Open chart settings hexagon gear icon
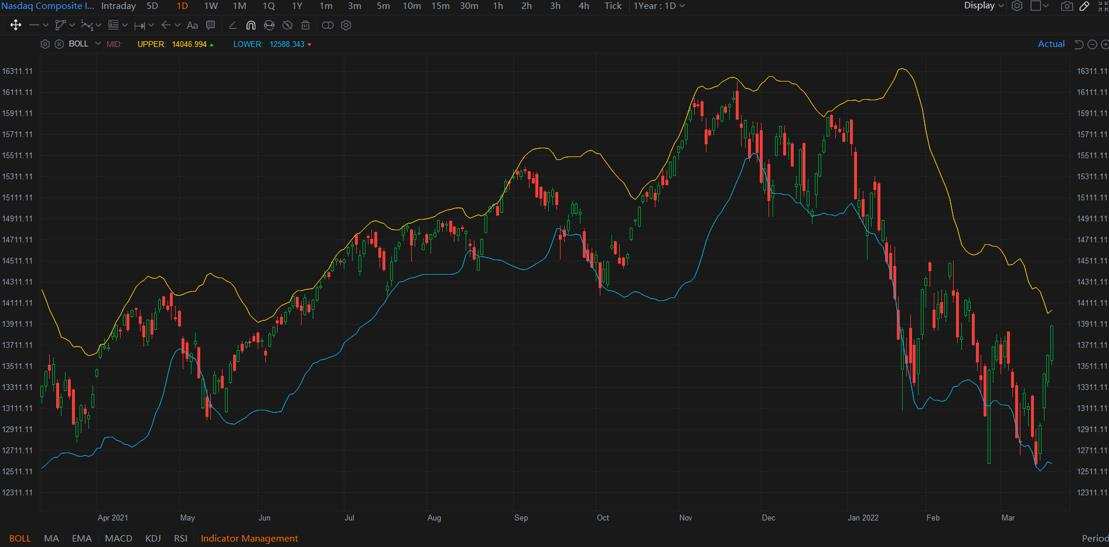The image size is (1109, 547). click(x=1017, y=6)
